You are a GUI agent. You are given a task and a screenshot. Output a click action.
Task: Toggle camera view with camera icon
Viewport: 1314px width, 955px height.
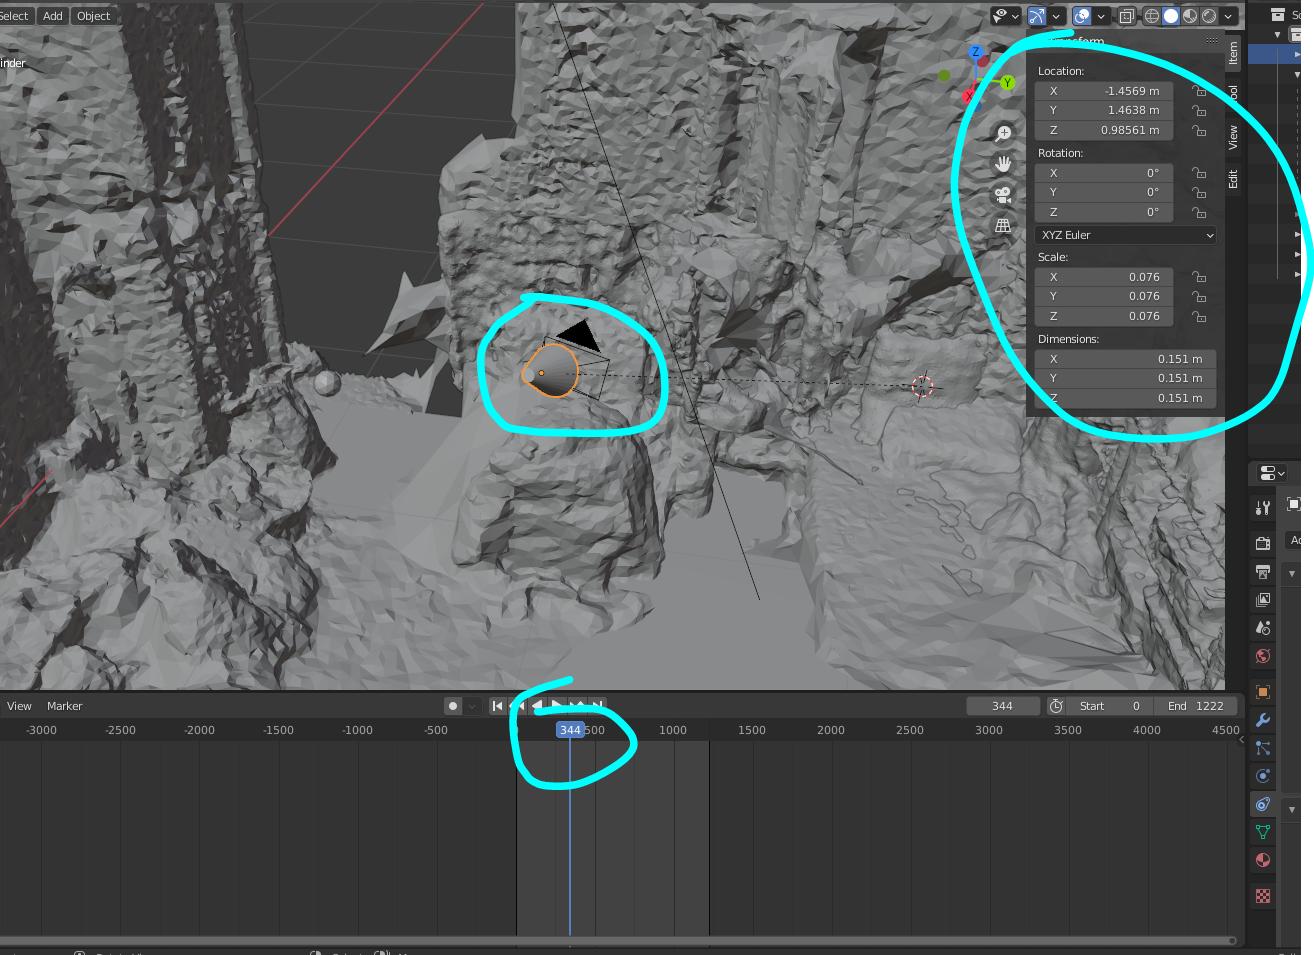pyautogui.click(x=1003, y=195)
